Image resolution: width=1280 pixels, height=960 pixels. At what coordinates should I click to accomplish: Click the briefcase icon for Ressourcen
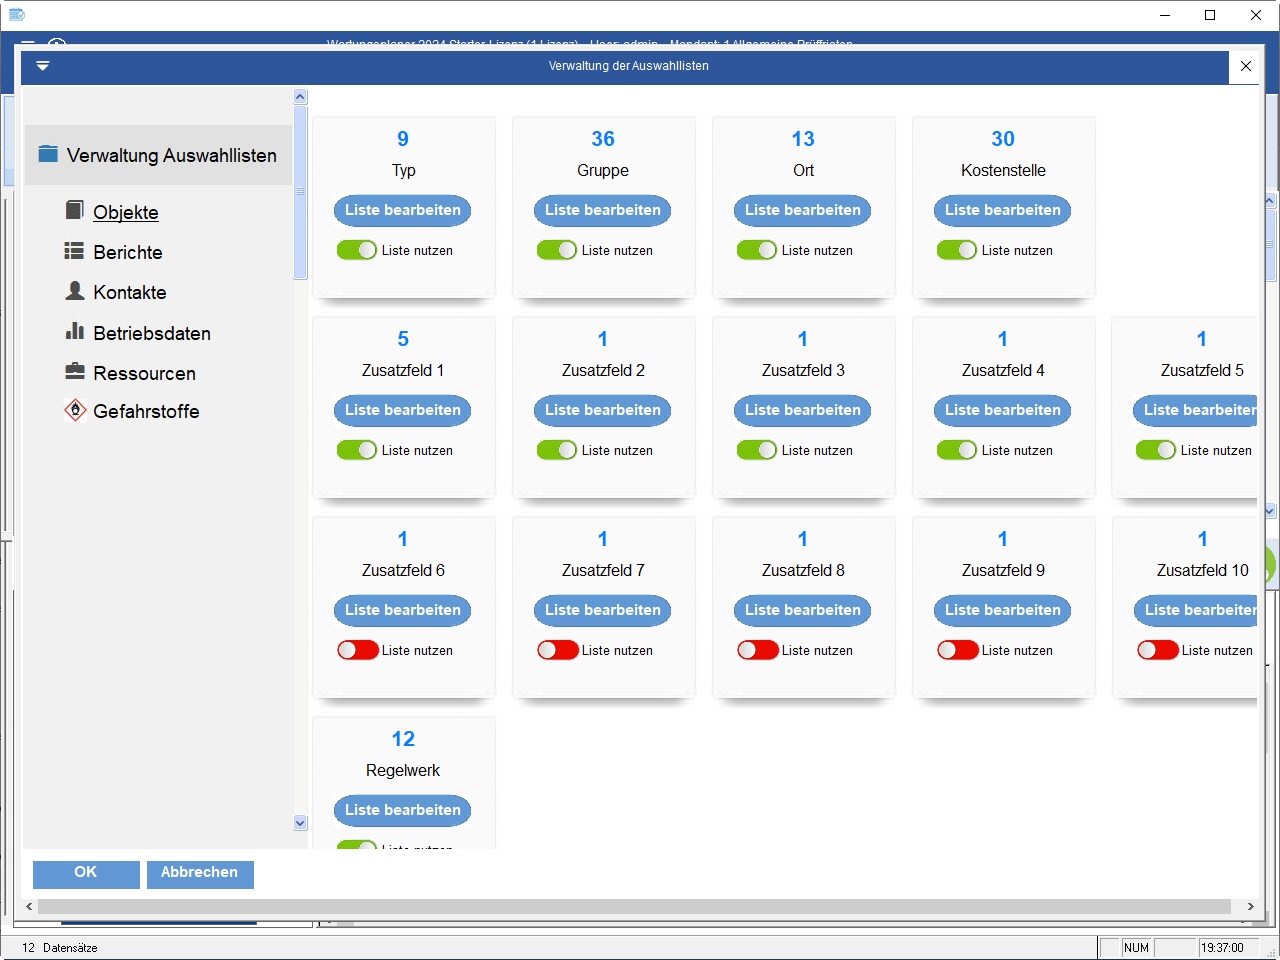[x=74, y=372]
